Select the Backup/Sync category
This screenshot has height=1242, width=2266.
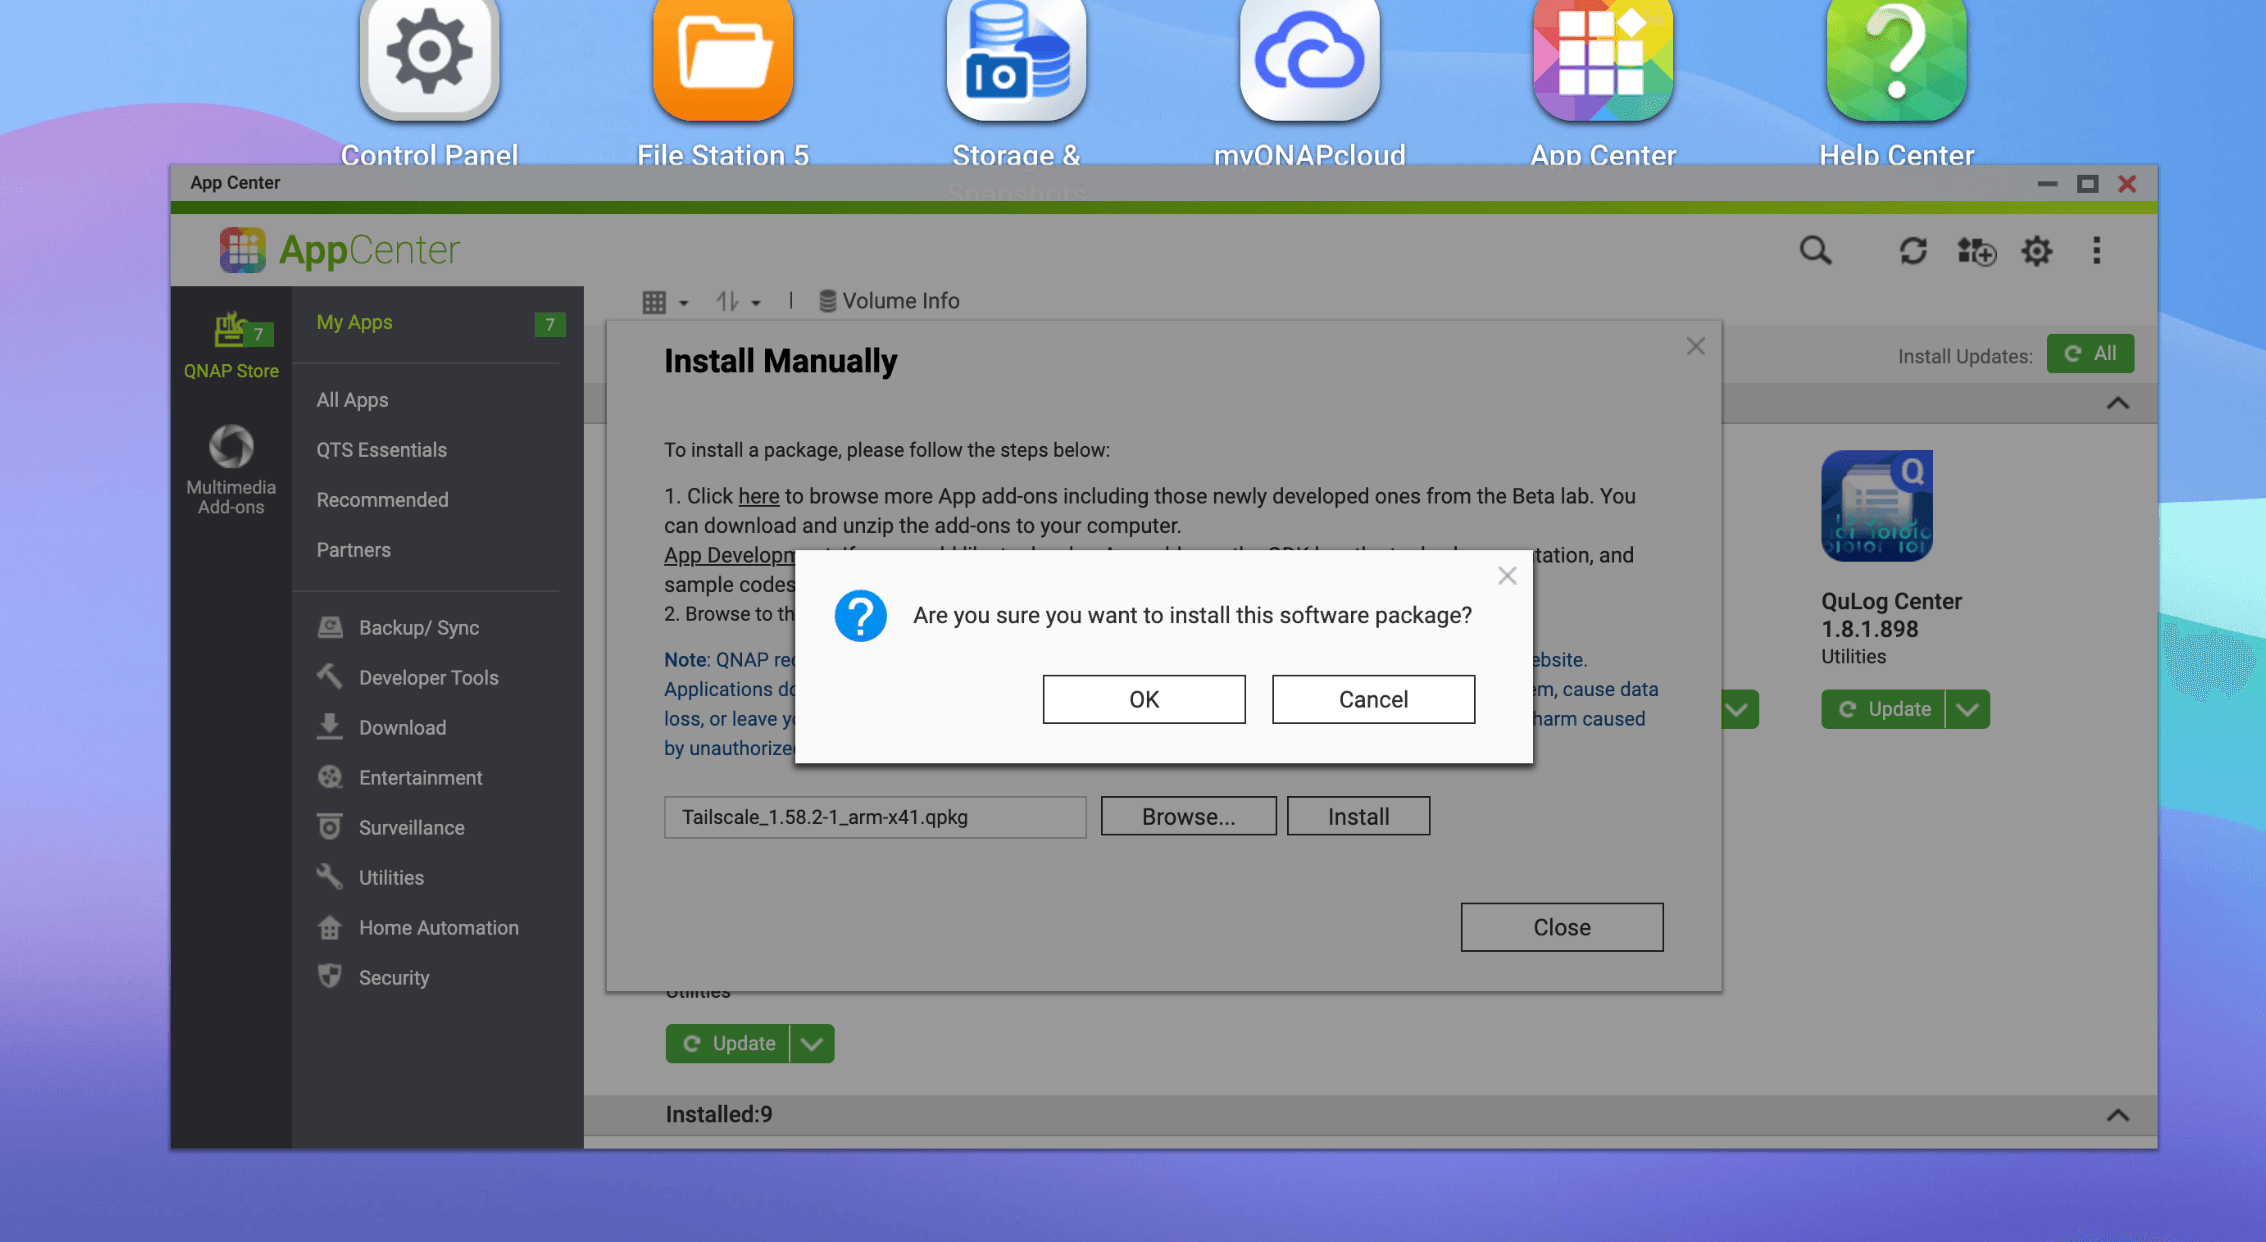pyautogui.click(x=418, y=627)
